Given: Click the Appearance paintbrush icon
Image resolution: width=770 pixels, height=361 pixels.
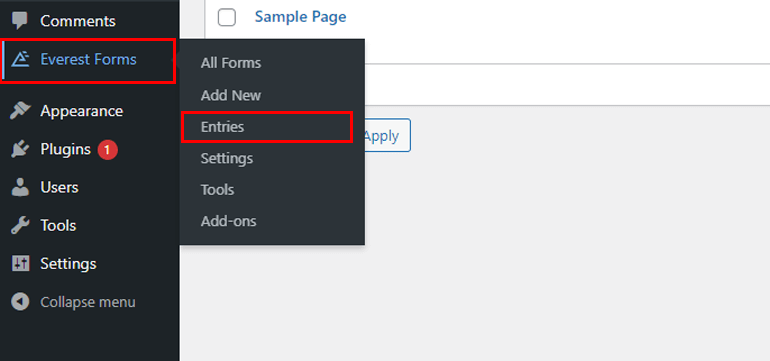Looking at the screenshot, I should point(20,111).
